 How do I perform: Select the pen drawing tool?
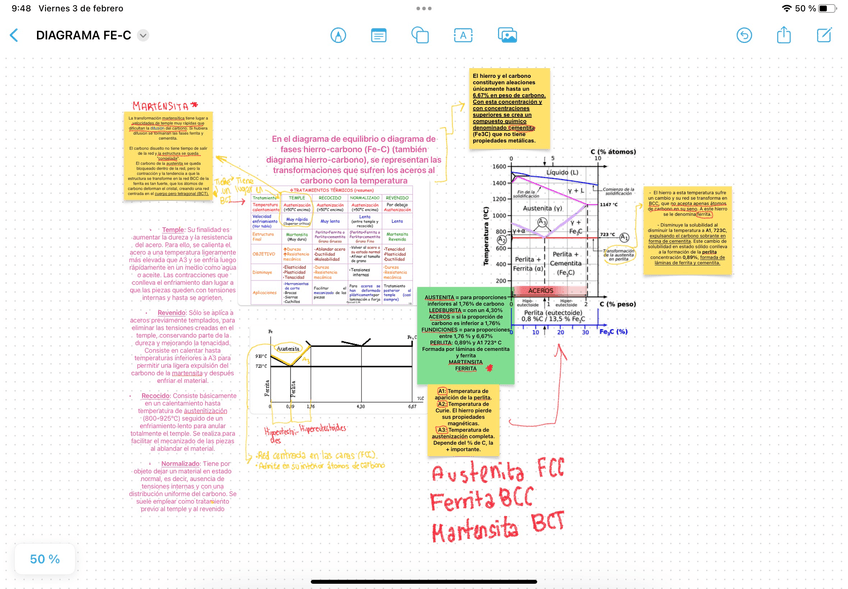[x=338, y=35]
